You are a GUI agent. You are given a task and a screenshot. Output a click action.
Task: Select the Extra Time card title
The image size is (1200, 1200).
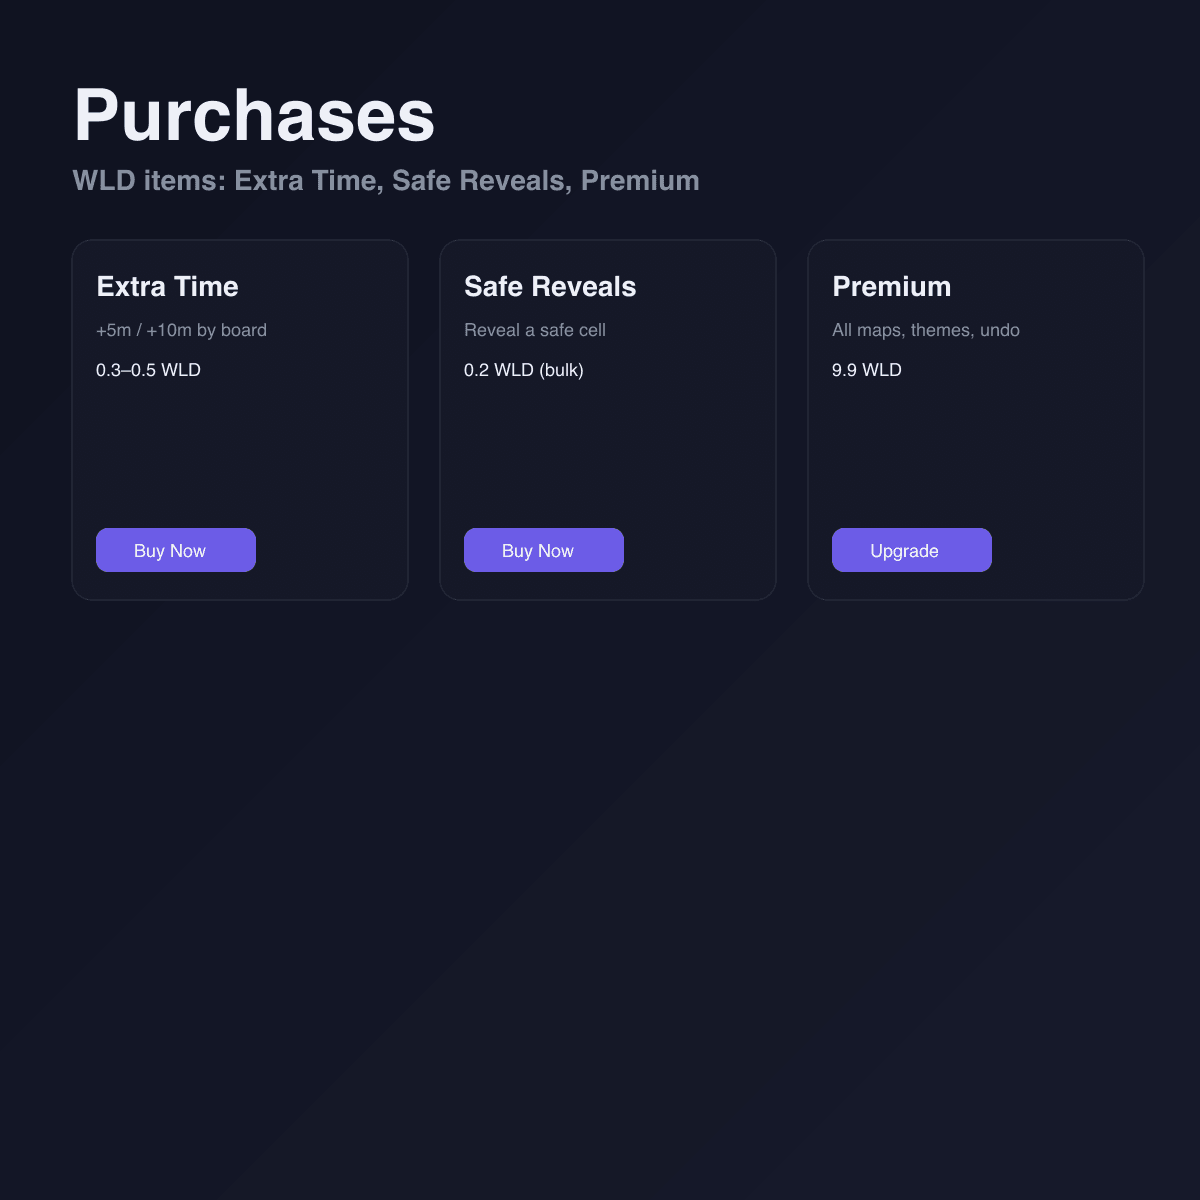[167, 287]
